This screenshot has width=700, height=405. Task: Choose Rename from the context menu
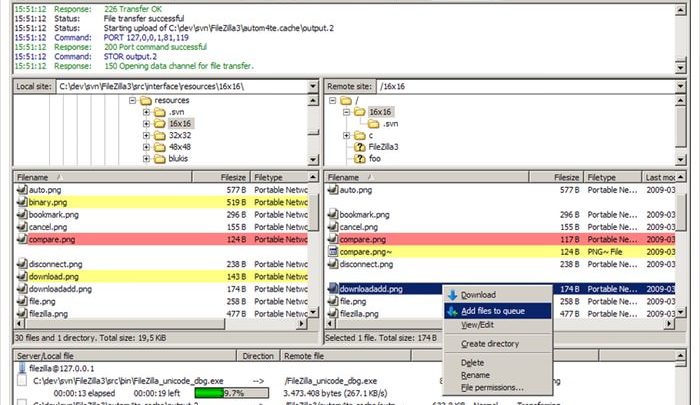click(498, 375)
